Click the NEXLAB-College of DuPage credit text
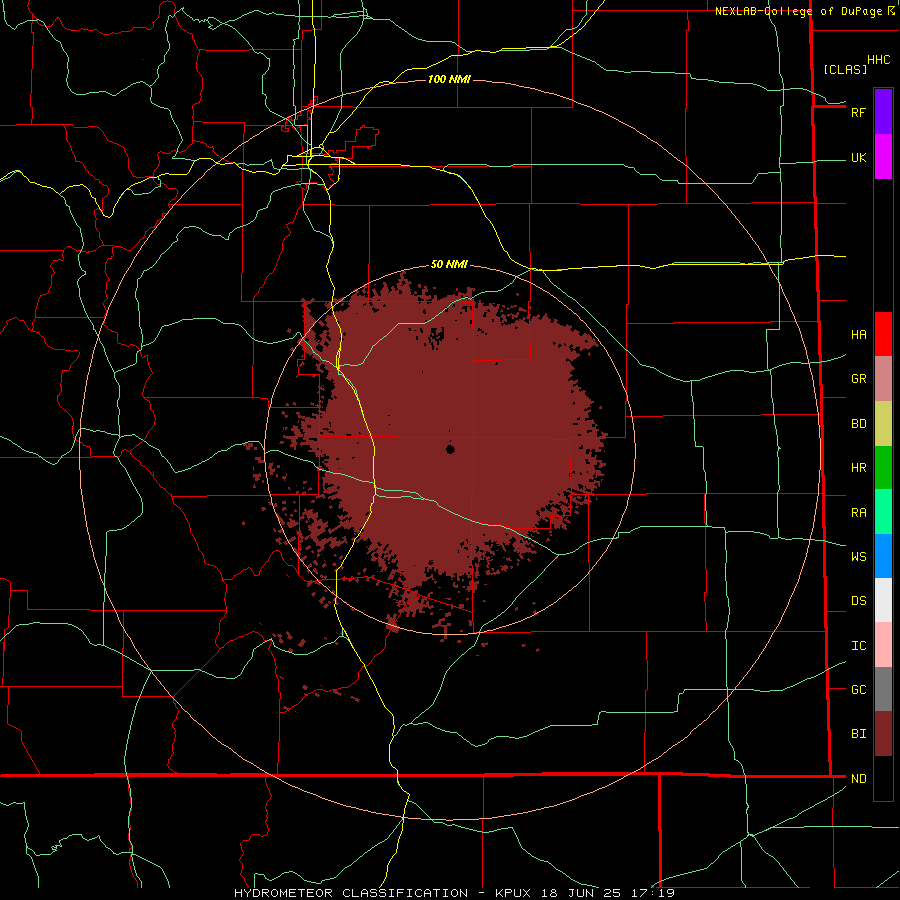The width and height of the screenshot is (900, 900). click(x=798, y=11)
